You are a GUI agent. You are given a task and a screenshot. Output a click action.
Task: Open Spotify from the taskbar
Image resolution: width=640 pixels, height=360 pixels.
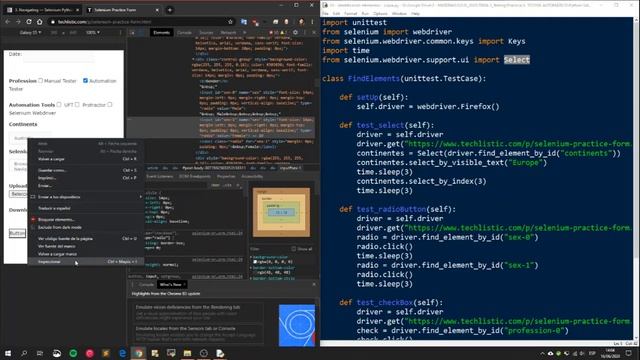coord(73,353)
